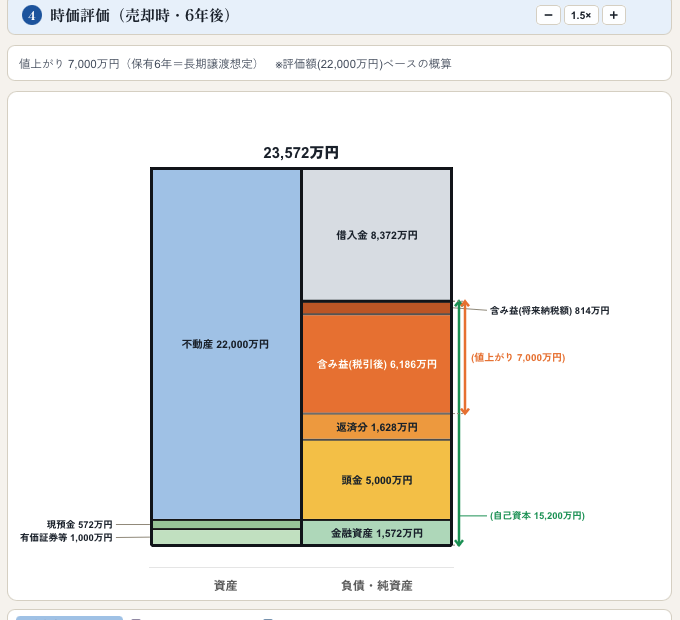Click the 有価証券等 1,000万円 label
The image size is (680, 620).
[66, 538]
